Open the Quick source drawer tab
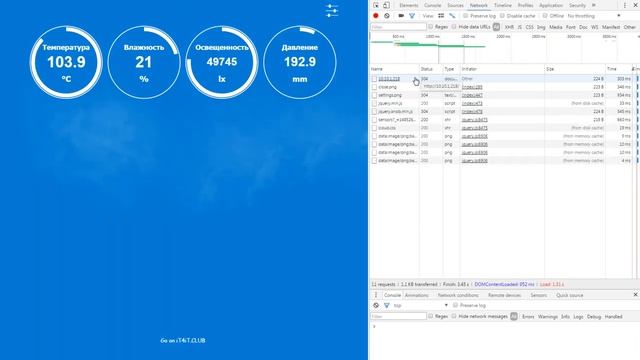Viewport: 640px width, 360px height. [569, 295]
